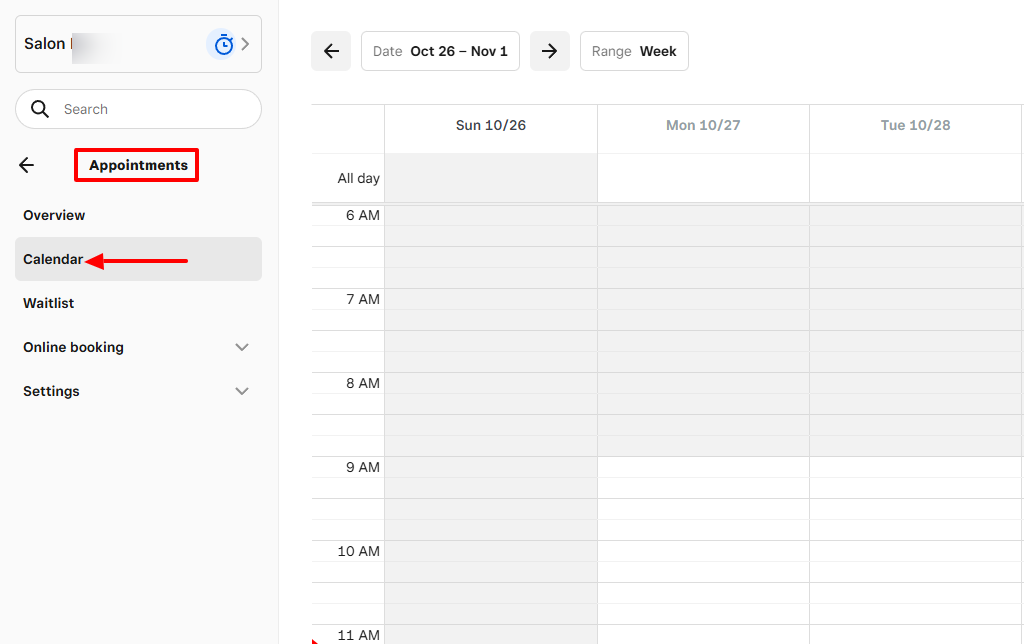
Task: Click the search magnifier icon
Action: click(40, 109)
